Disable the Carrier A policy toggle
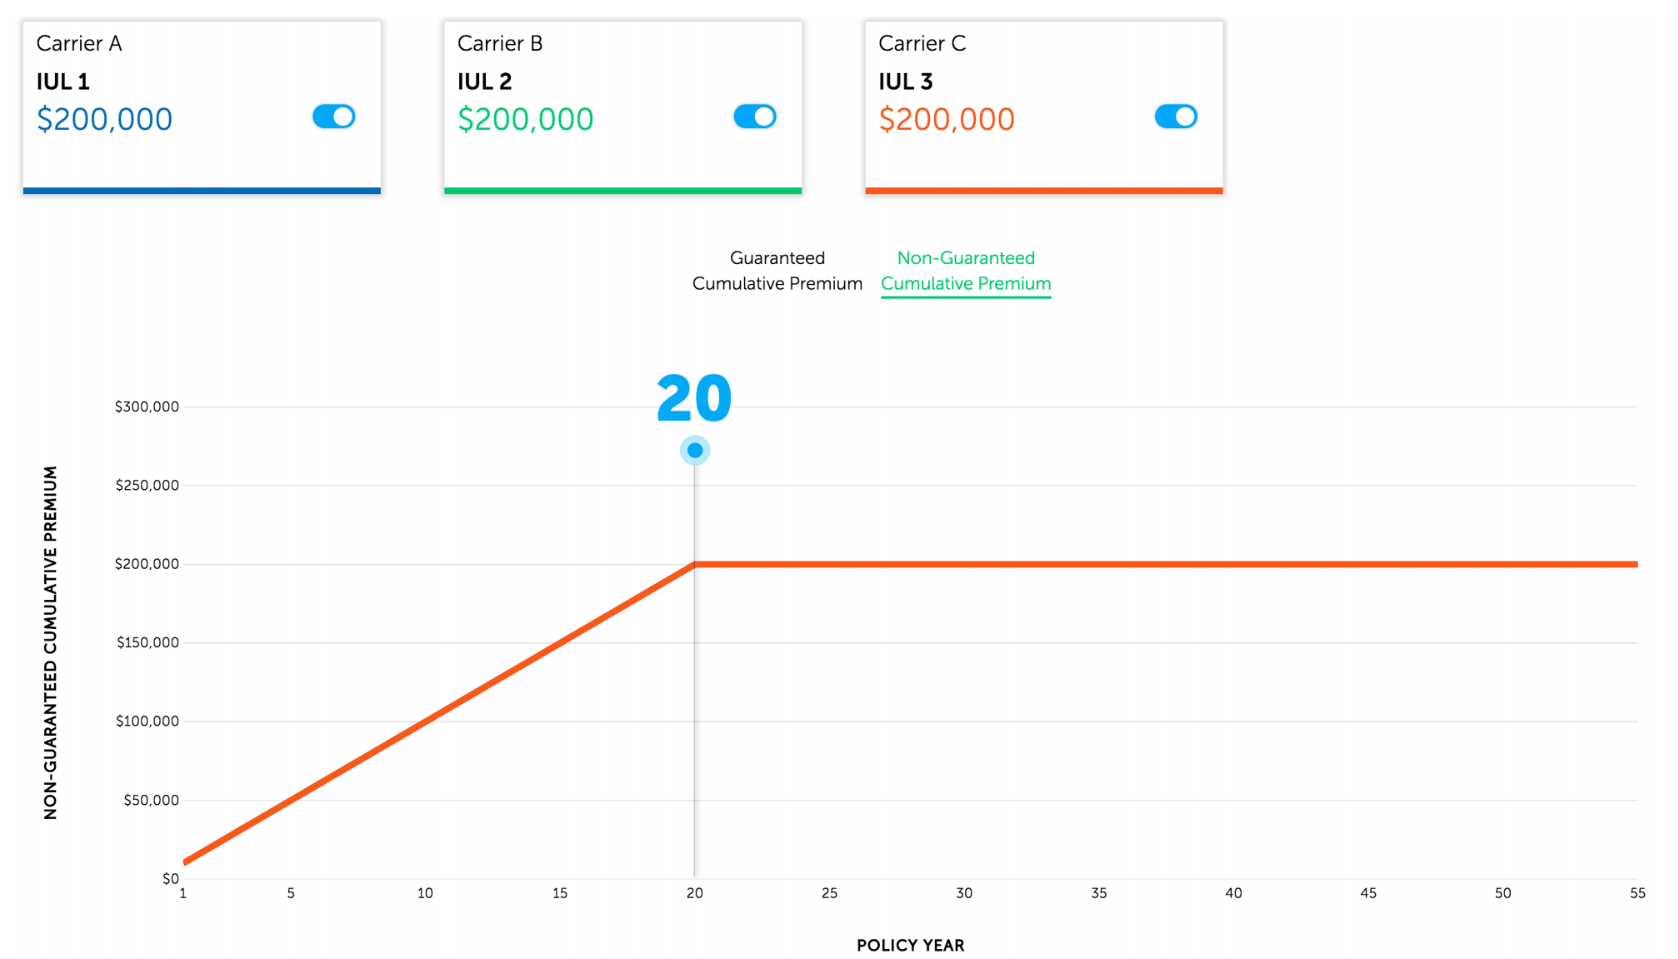This screenshot has width=1678, height=959. click(332, 116)
